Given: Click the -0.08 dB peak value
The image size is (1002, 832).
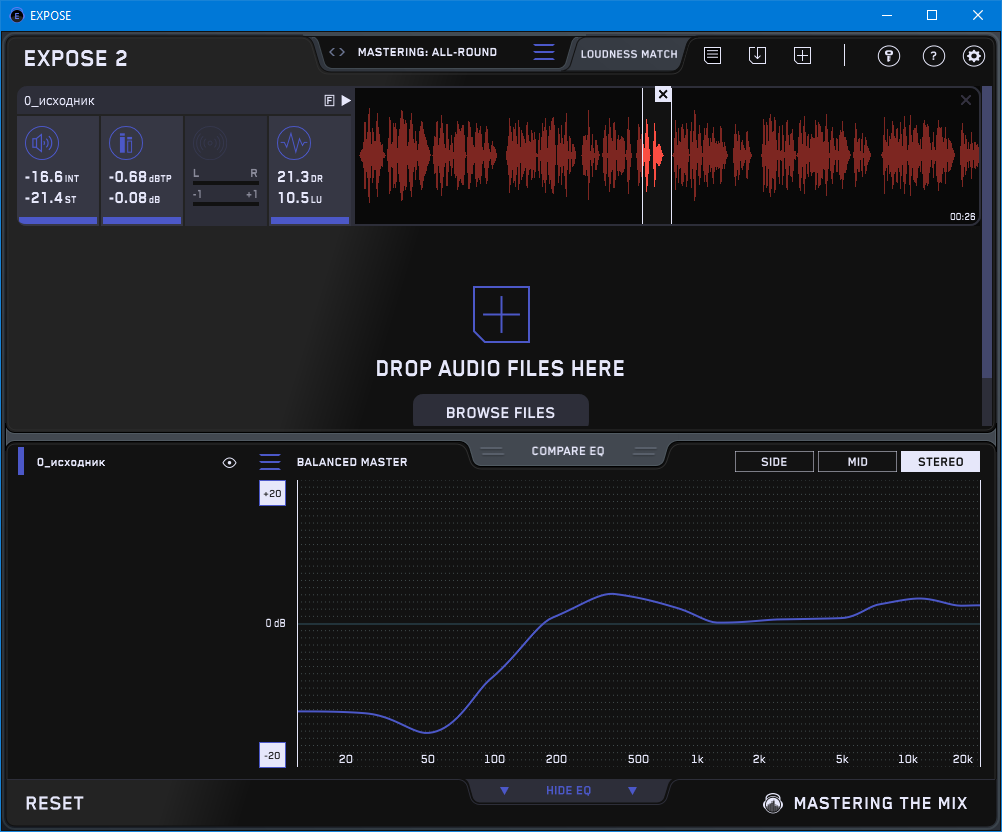Looking at the screenshot, I should tap(134, 198).
